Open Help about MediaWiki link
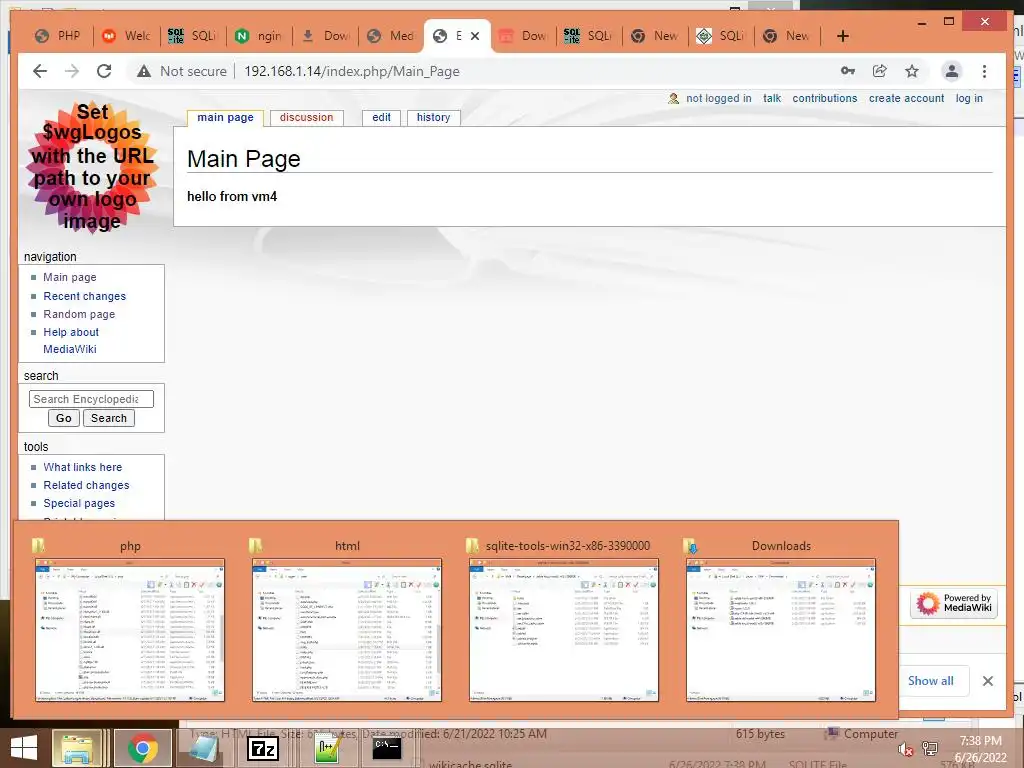1024x768 pixels. pos(71,341)
